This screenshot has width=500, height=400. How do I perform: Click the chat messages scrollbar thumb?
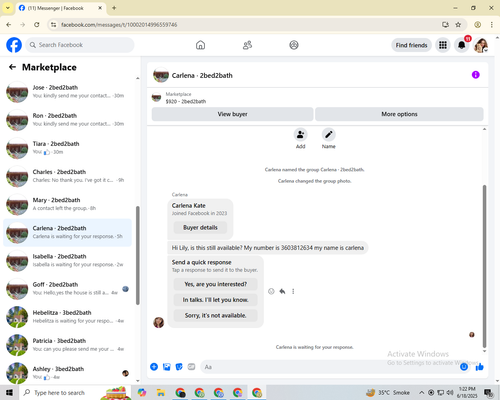[x=484, y=266]
